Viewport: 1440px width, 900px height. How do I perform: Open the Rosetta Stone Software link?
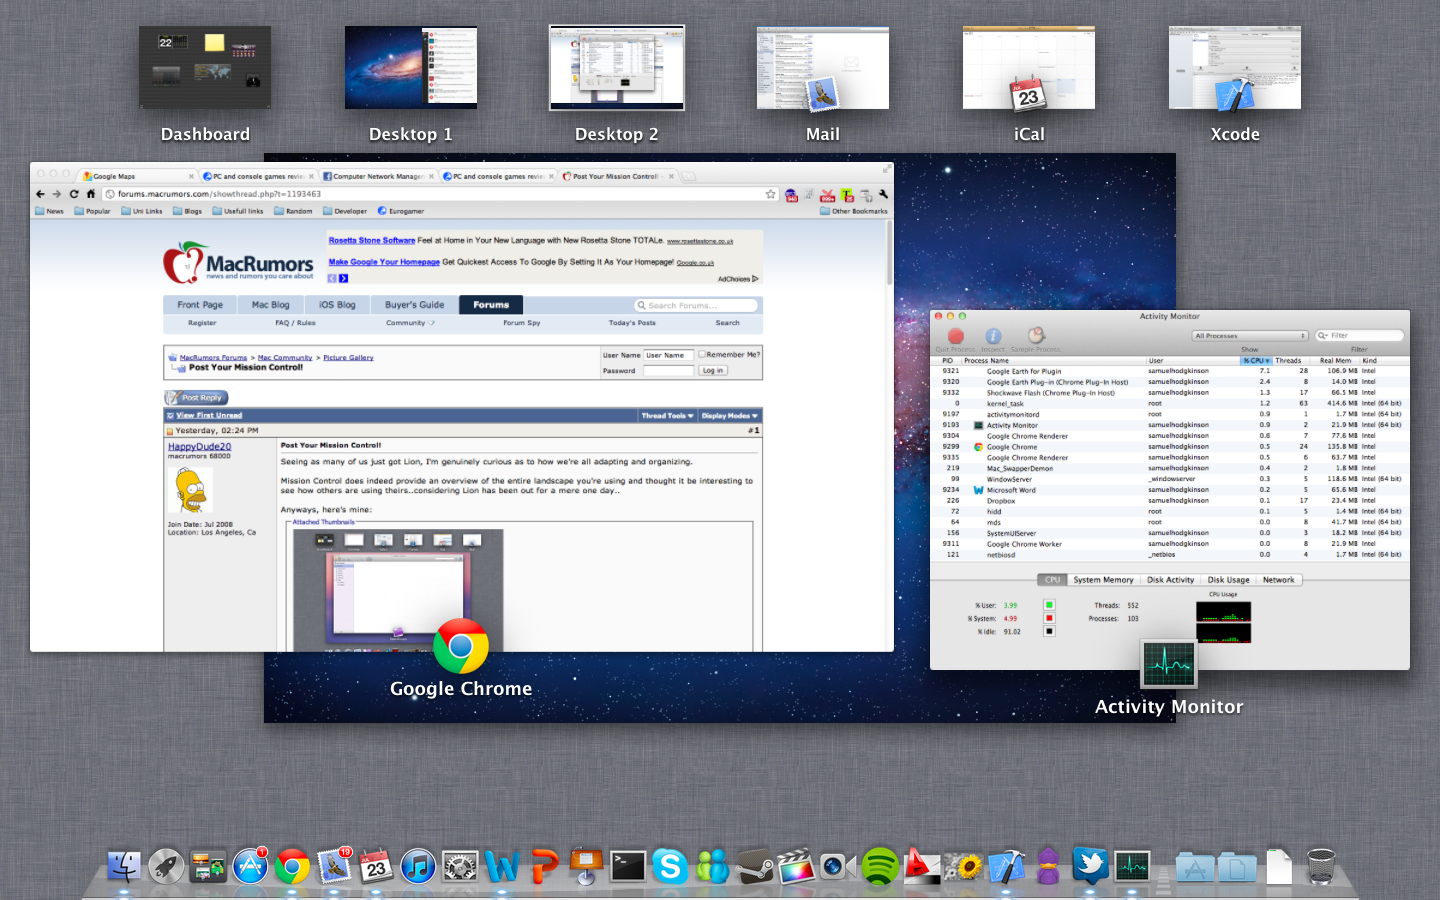point(371,240)
